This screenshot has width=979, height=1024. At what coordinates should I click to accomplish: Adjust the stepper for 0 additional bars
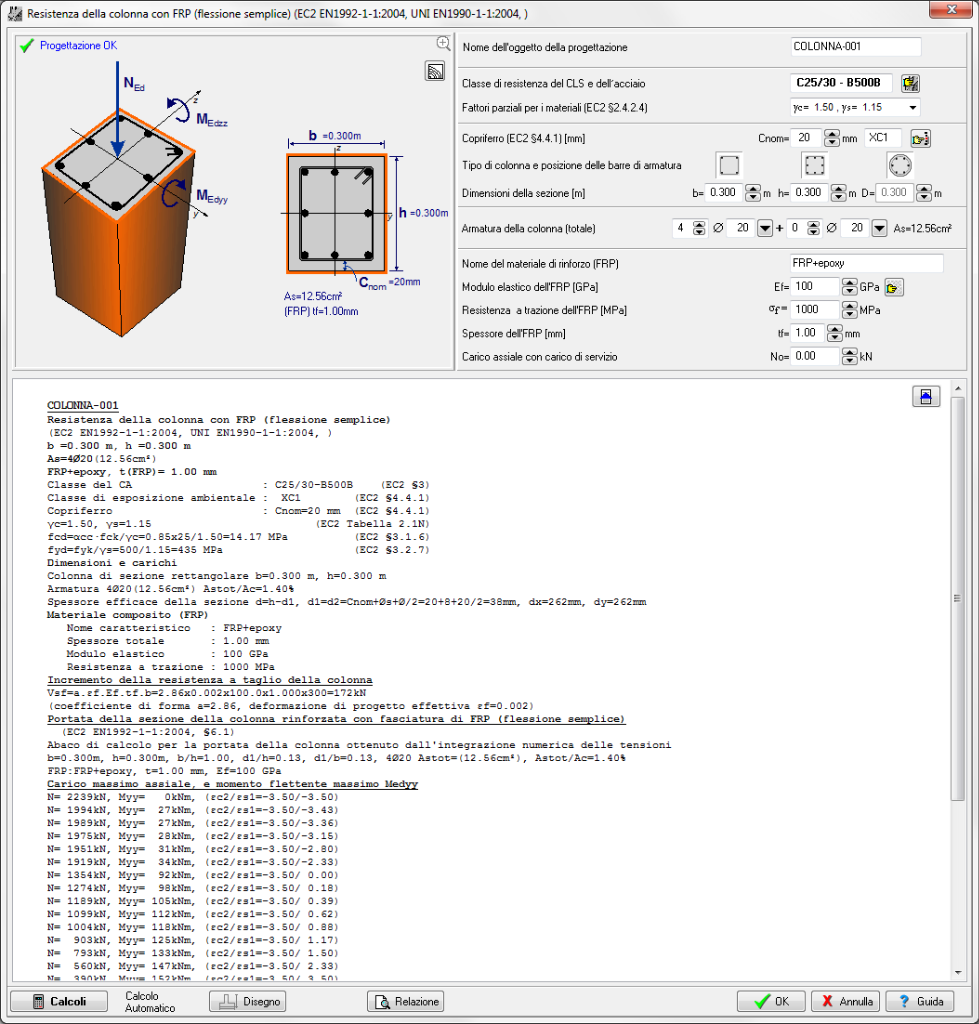coord(813,229)
